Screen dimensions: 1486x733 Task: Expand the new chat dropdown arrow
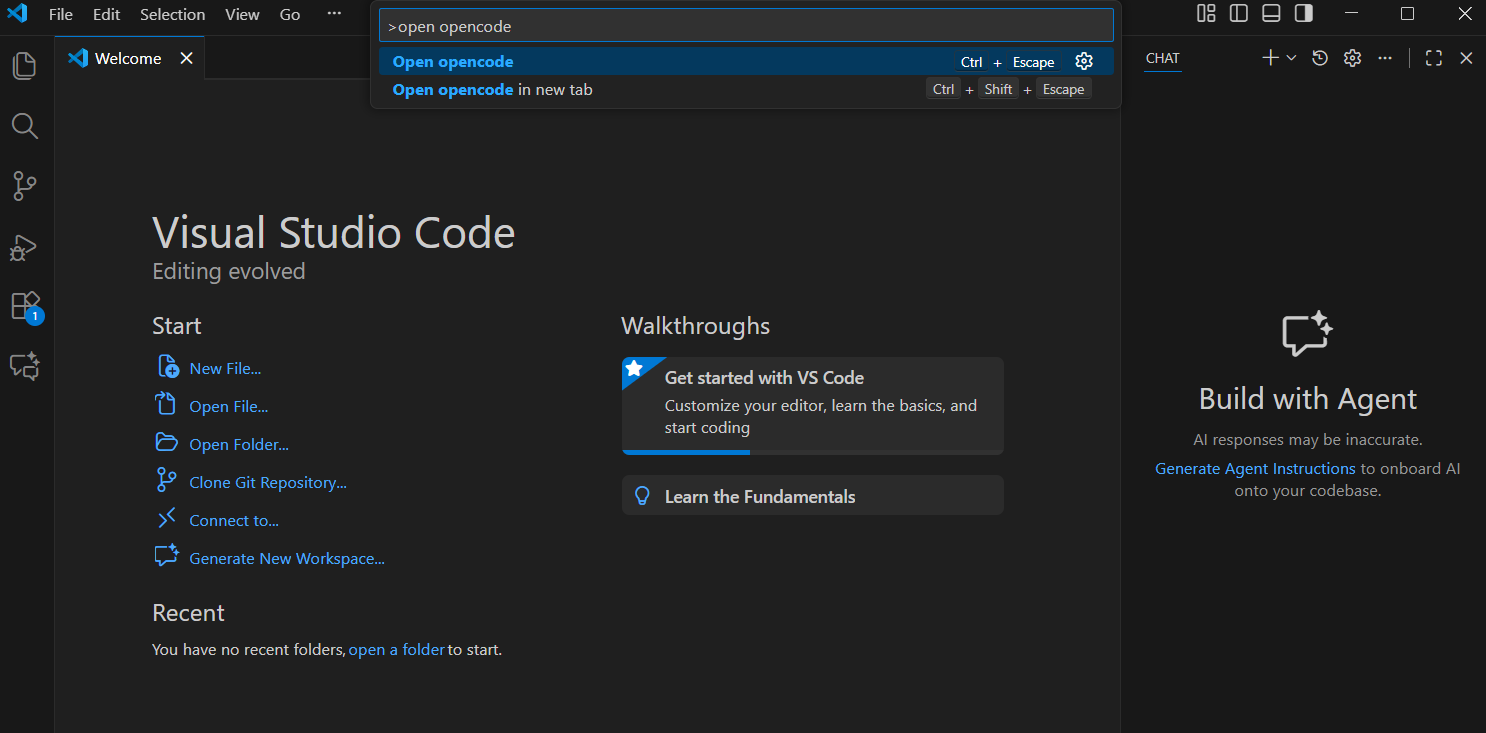coord(1291,58)
